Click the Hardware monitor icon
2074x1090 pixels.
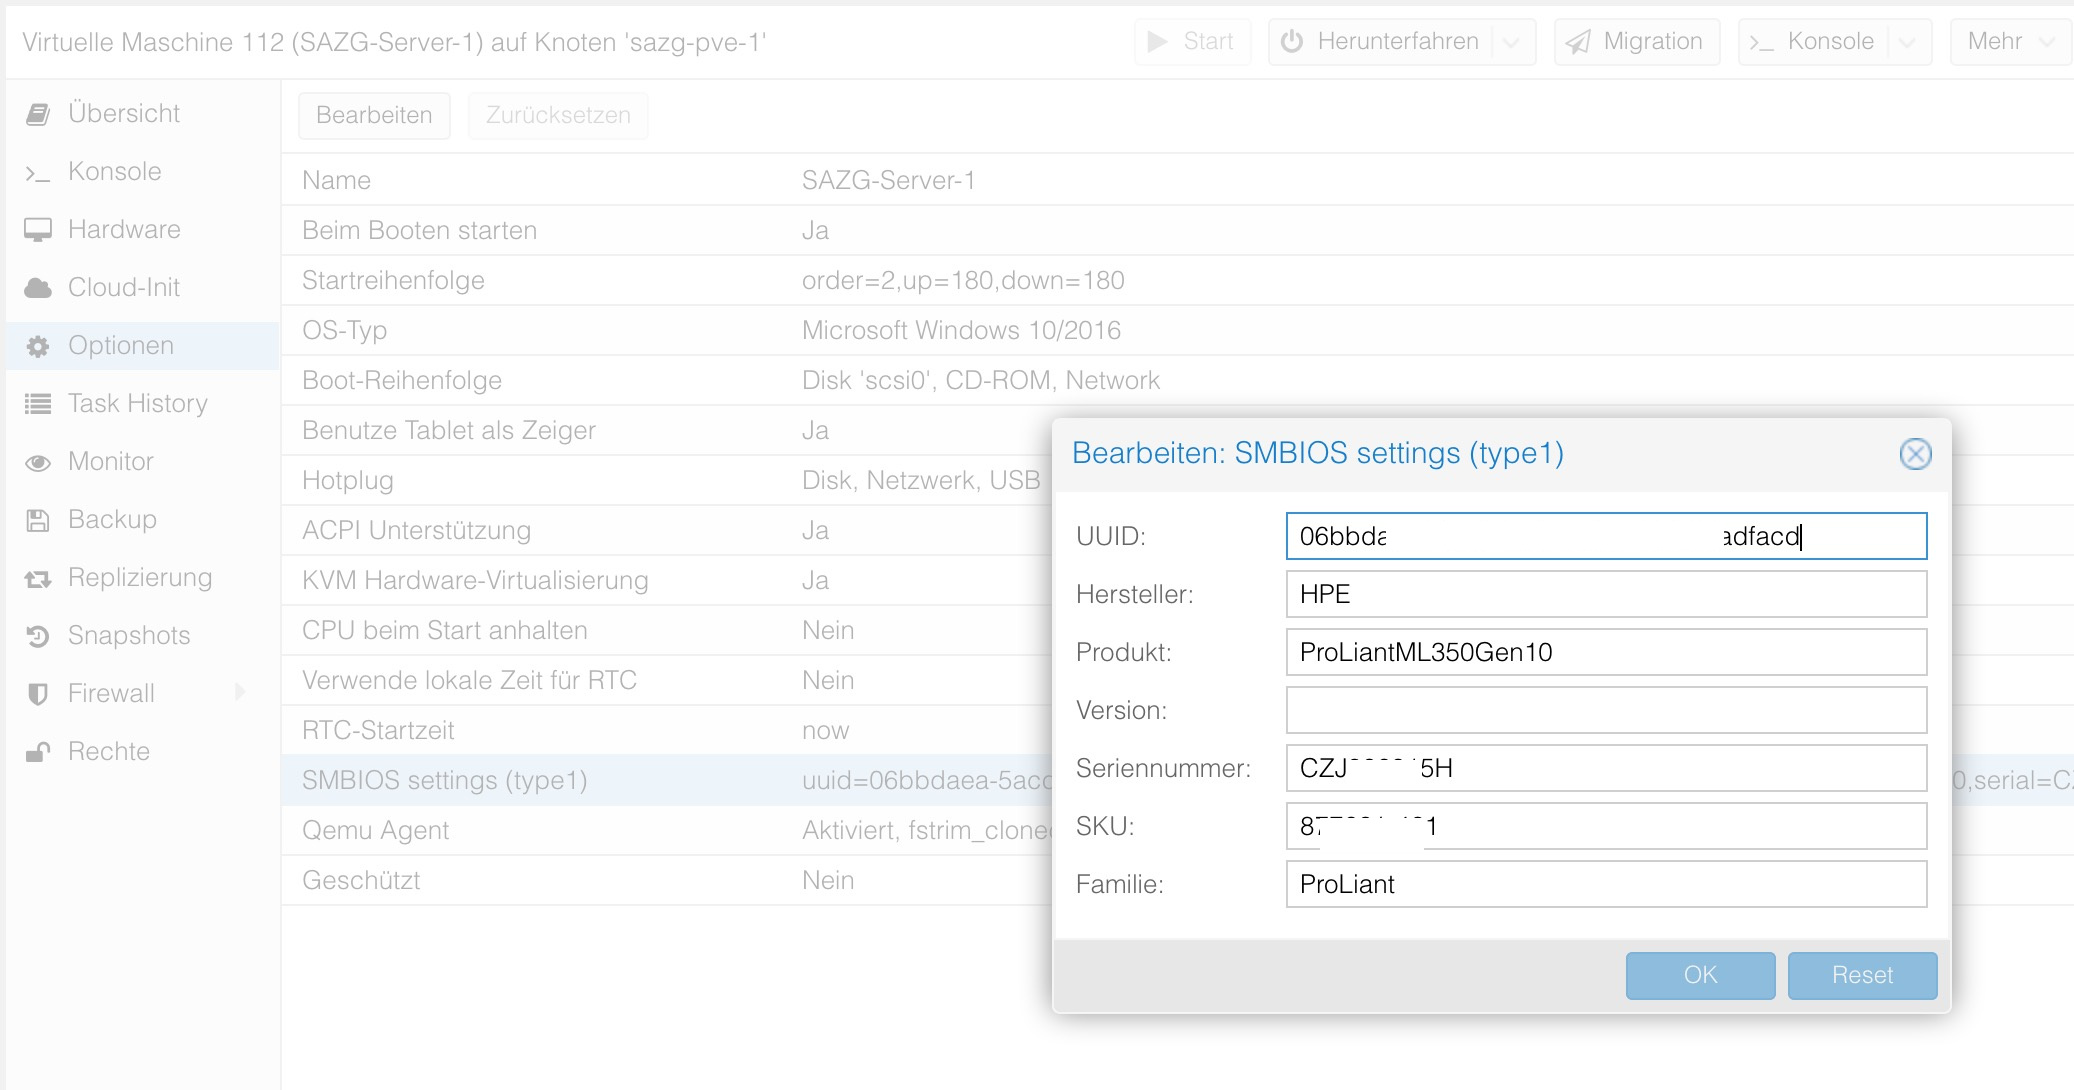pyautogui.click(x=38, y=230)
